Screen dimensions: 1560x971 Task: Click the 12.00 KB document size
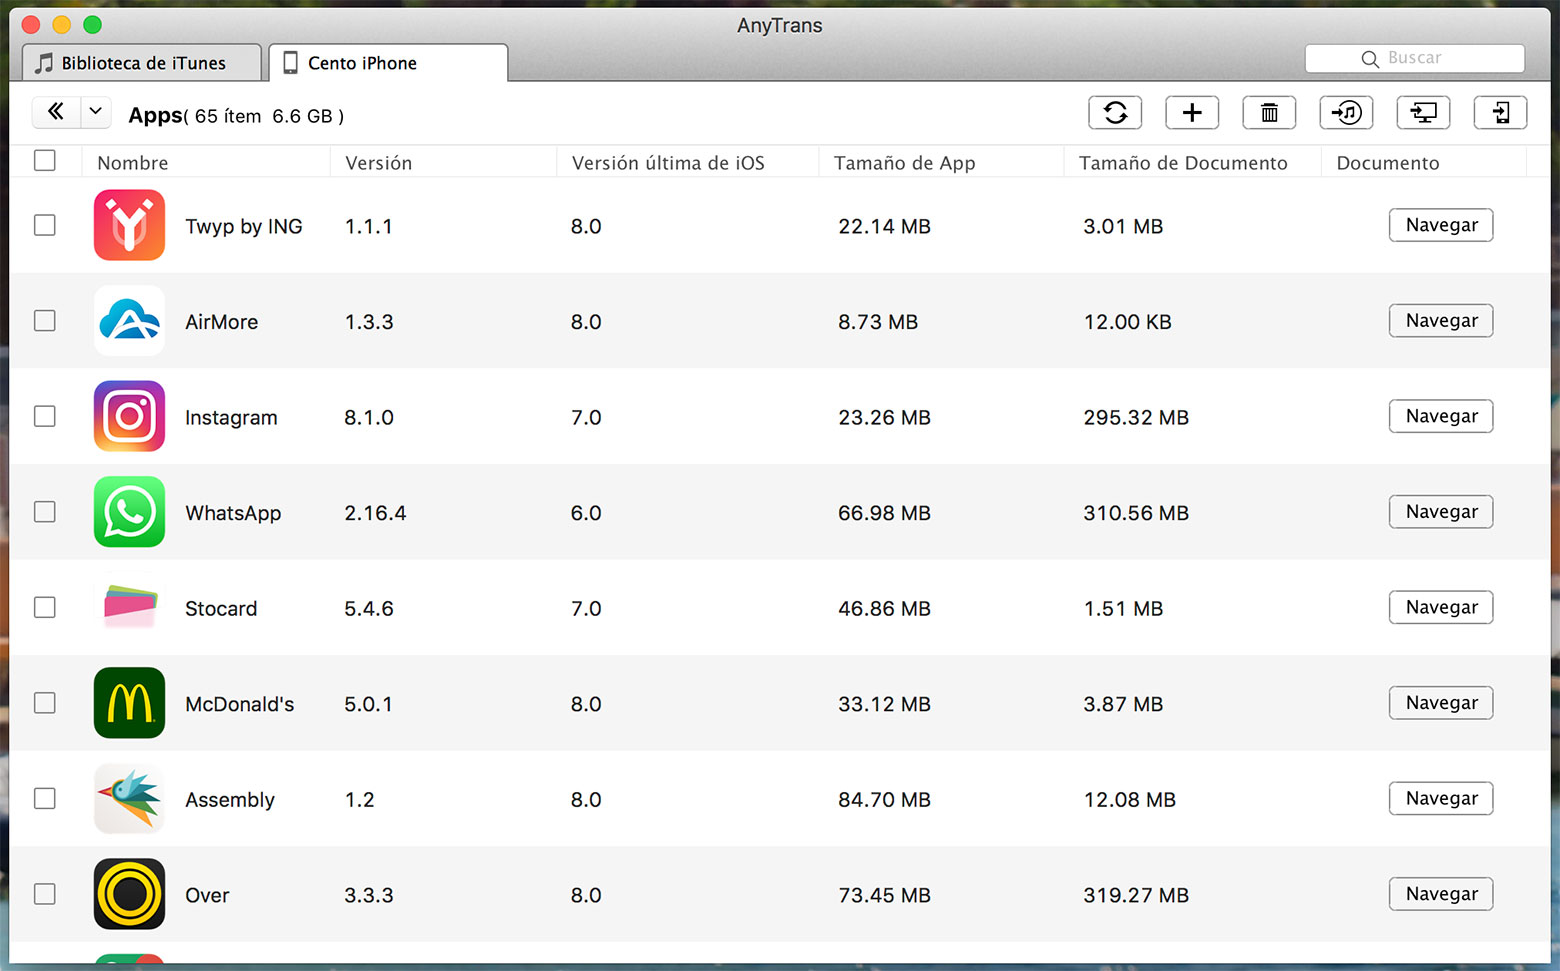click(1127, 322)
